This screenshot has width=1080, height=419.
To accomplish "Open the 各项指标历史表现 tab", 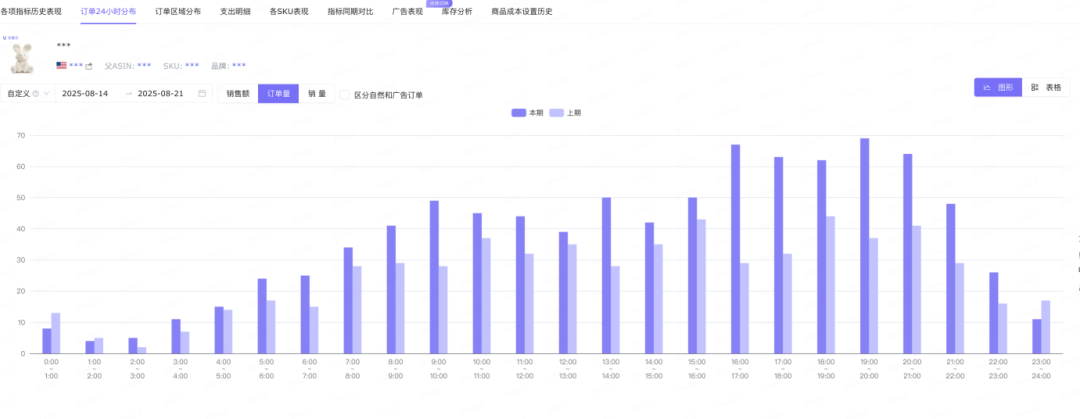I will [x=31, y=12].
